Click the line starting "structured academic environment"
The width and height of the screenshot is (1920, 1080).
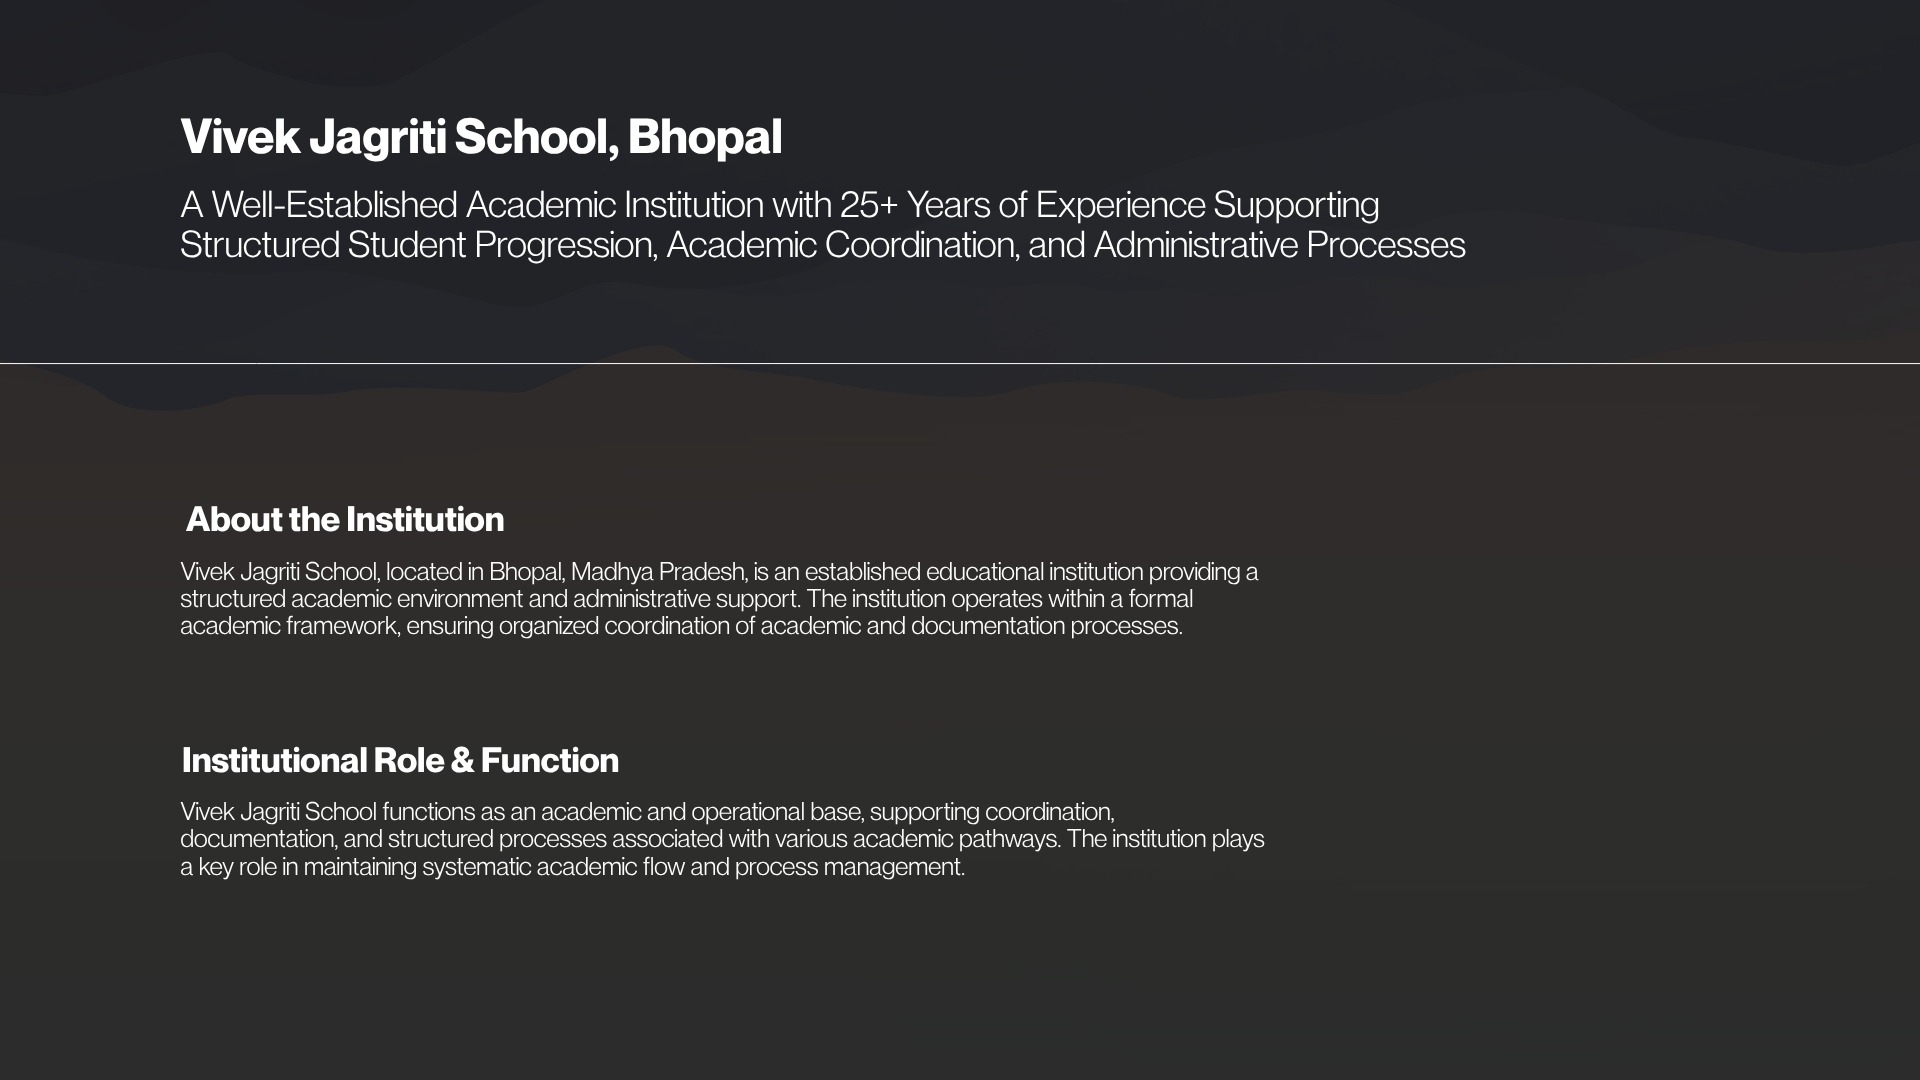686,599
